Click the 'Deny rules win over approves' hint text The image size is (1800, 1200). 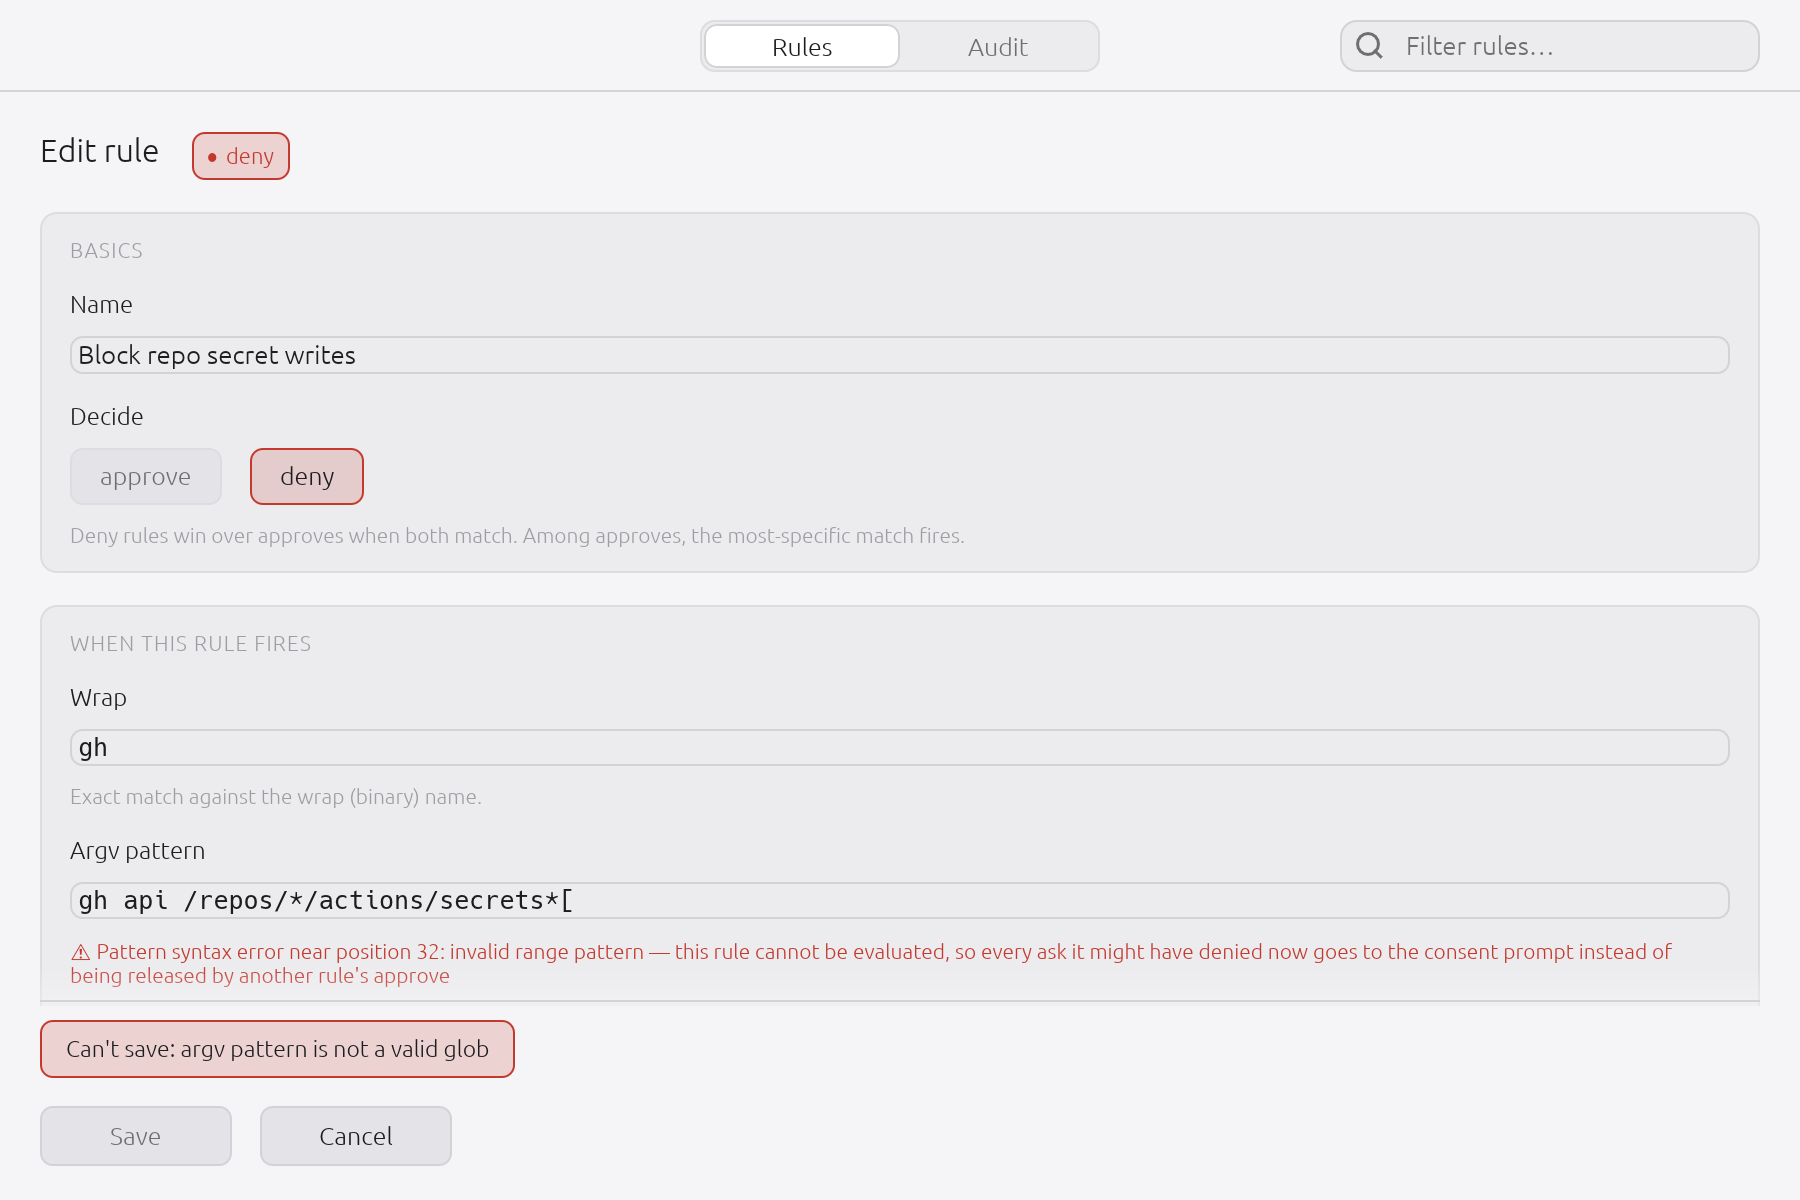coord(517,536)
